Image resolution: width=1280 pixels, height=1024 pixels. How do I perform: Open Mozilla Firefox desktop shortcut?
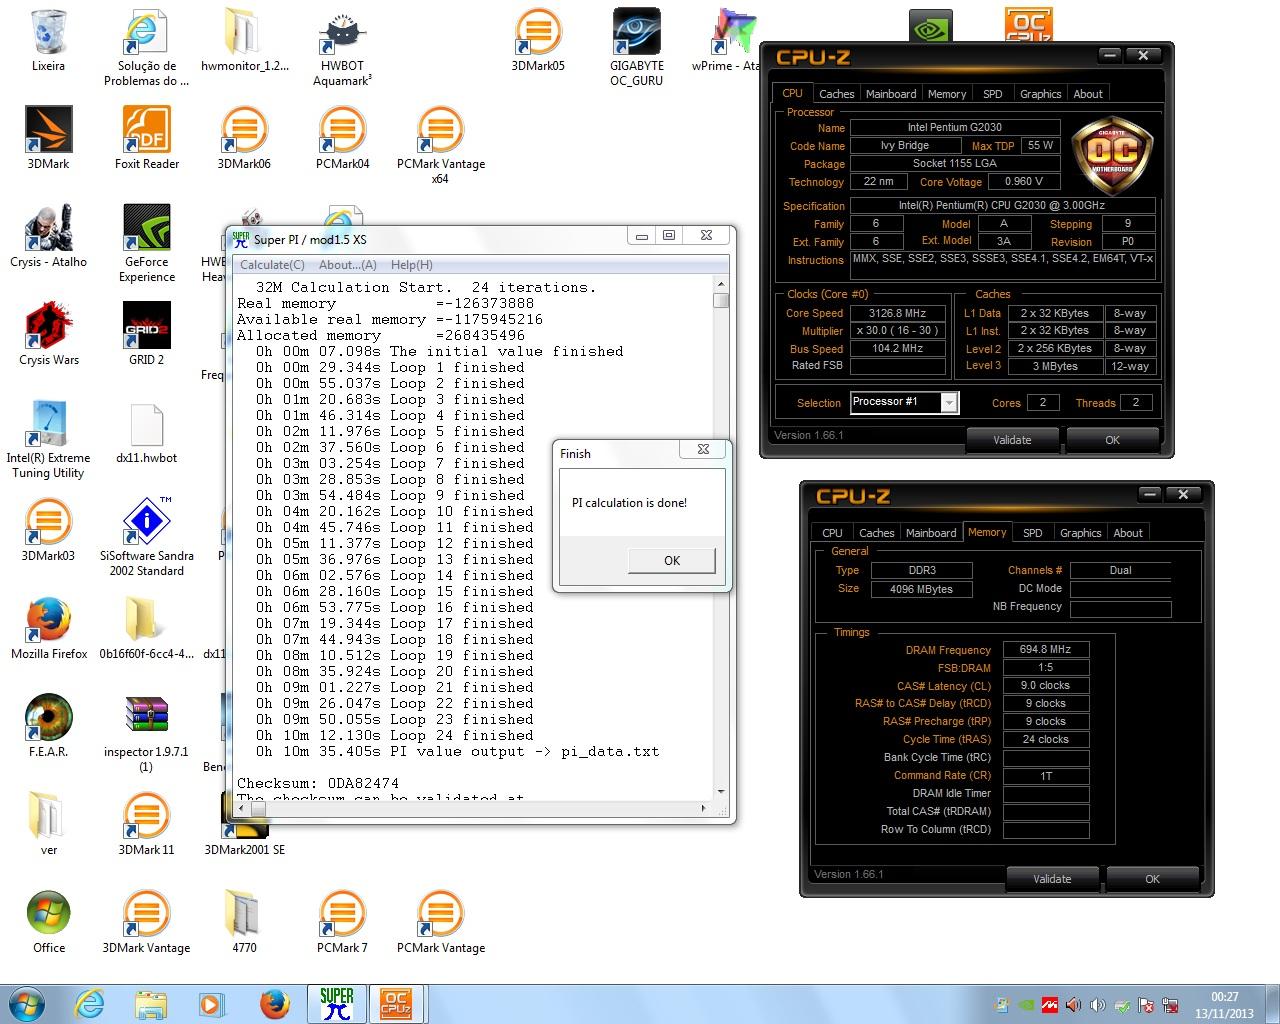coord(48,629)
